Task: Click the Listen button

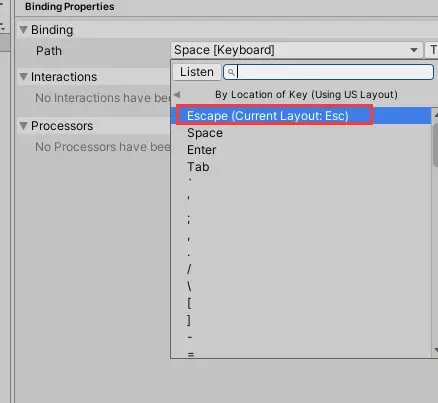Action: [197, 72]
